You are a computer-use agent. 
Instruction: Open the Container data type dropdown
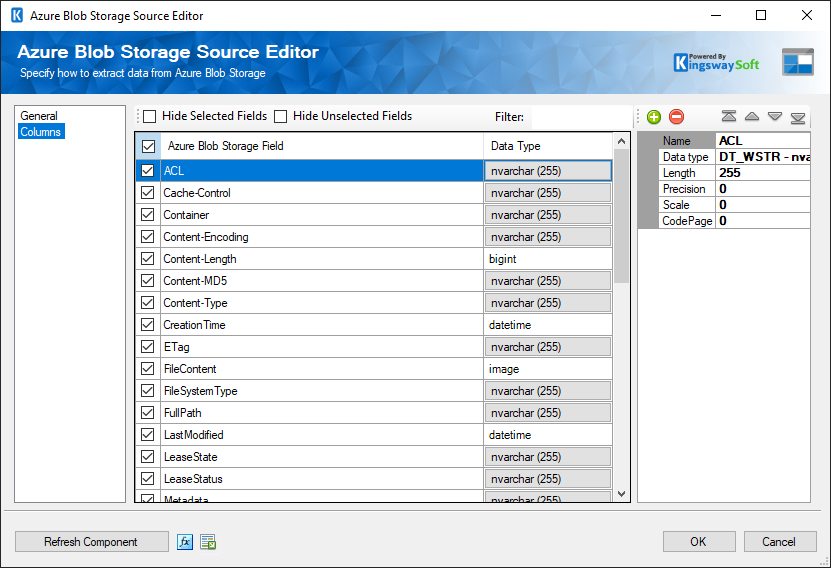(x=548, y=215)
